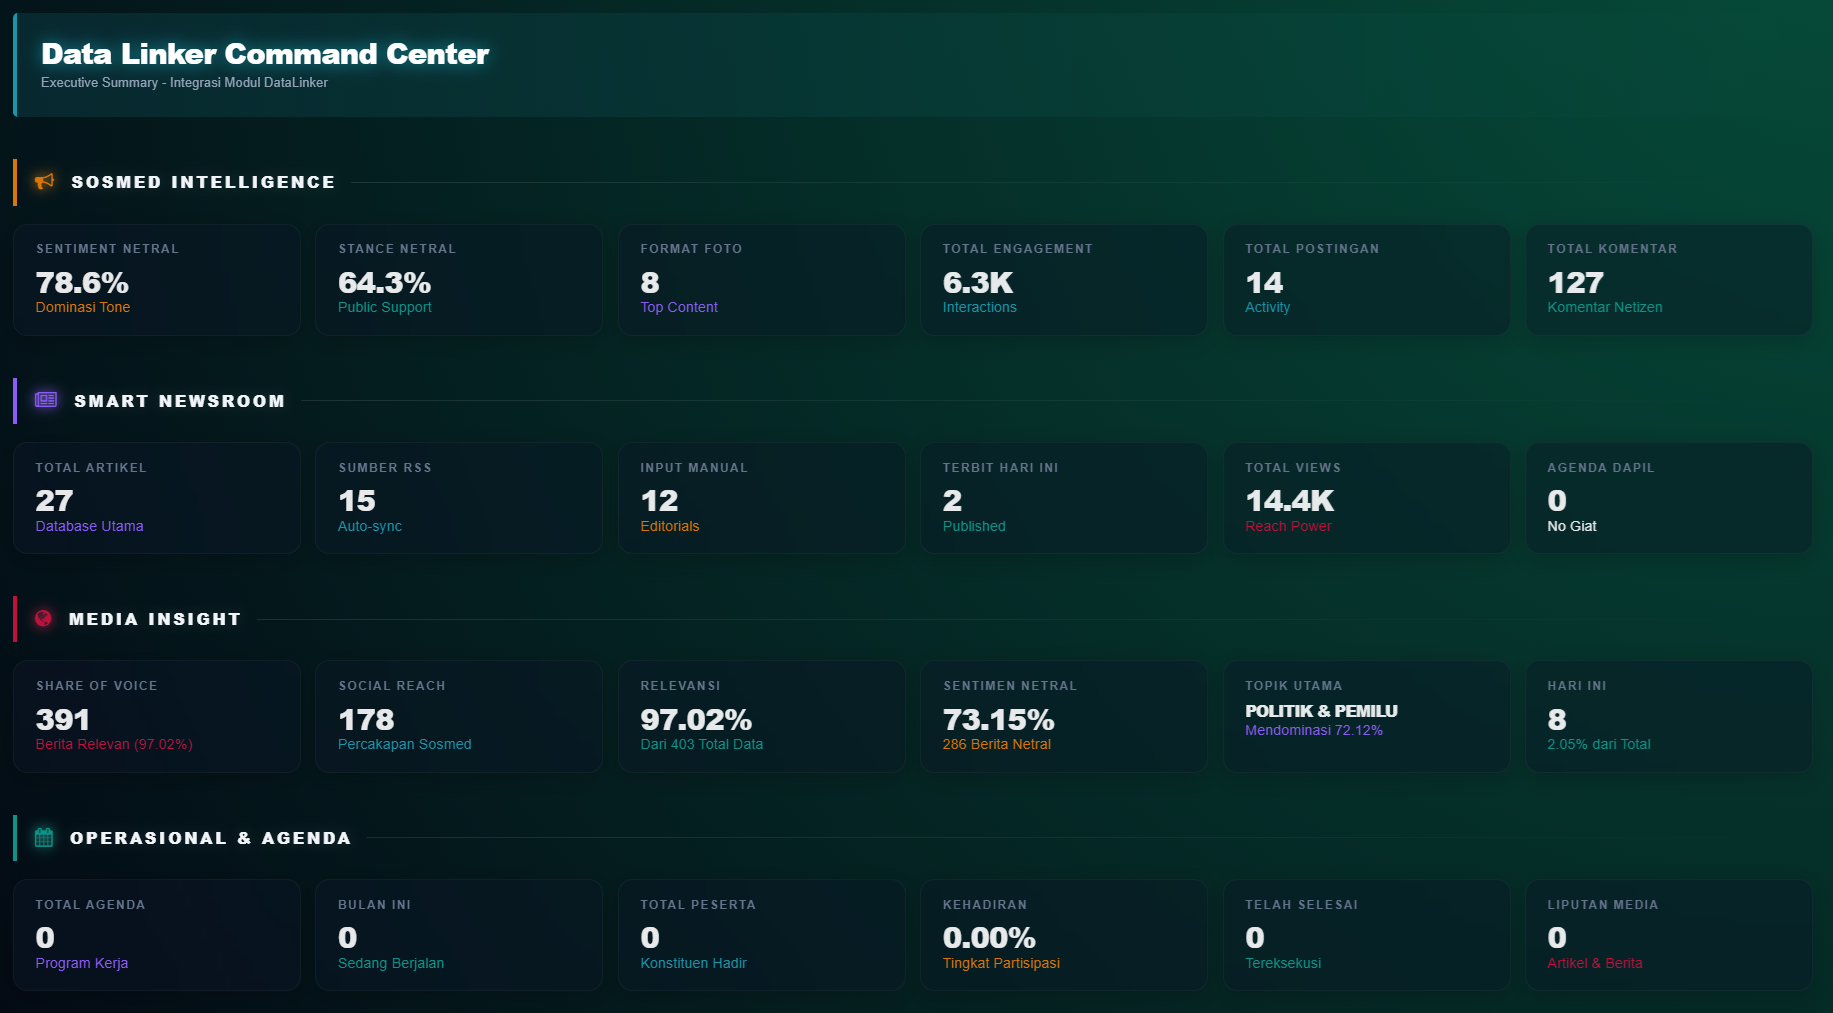The width and height of the screenshot is (1833, 1013).
Task: Click the Smart Newsroom section heading
Action: [179, 401]
